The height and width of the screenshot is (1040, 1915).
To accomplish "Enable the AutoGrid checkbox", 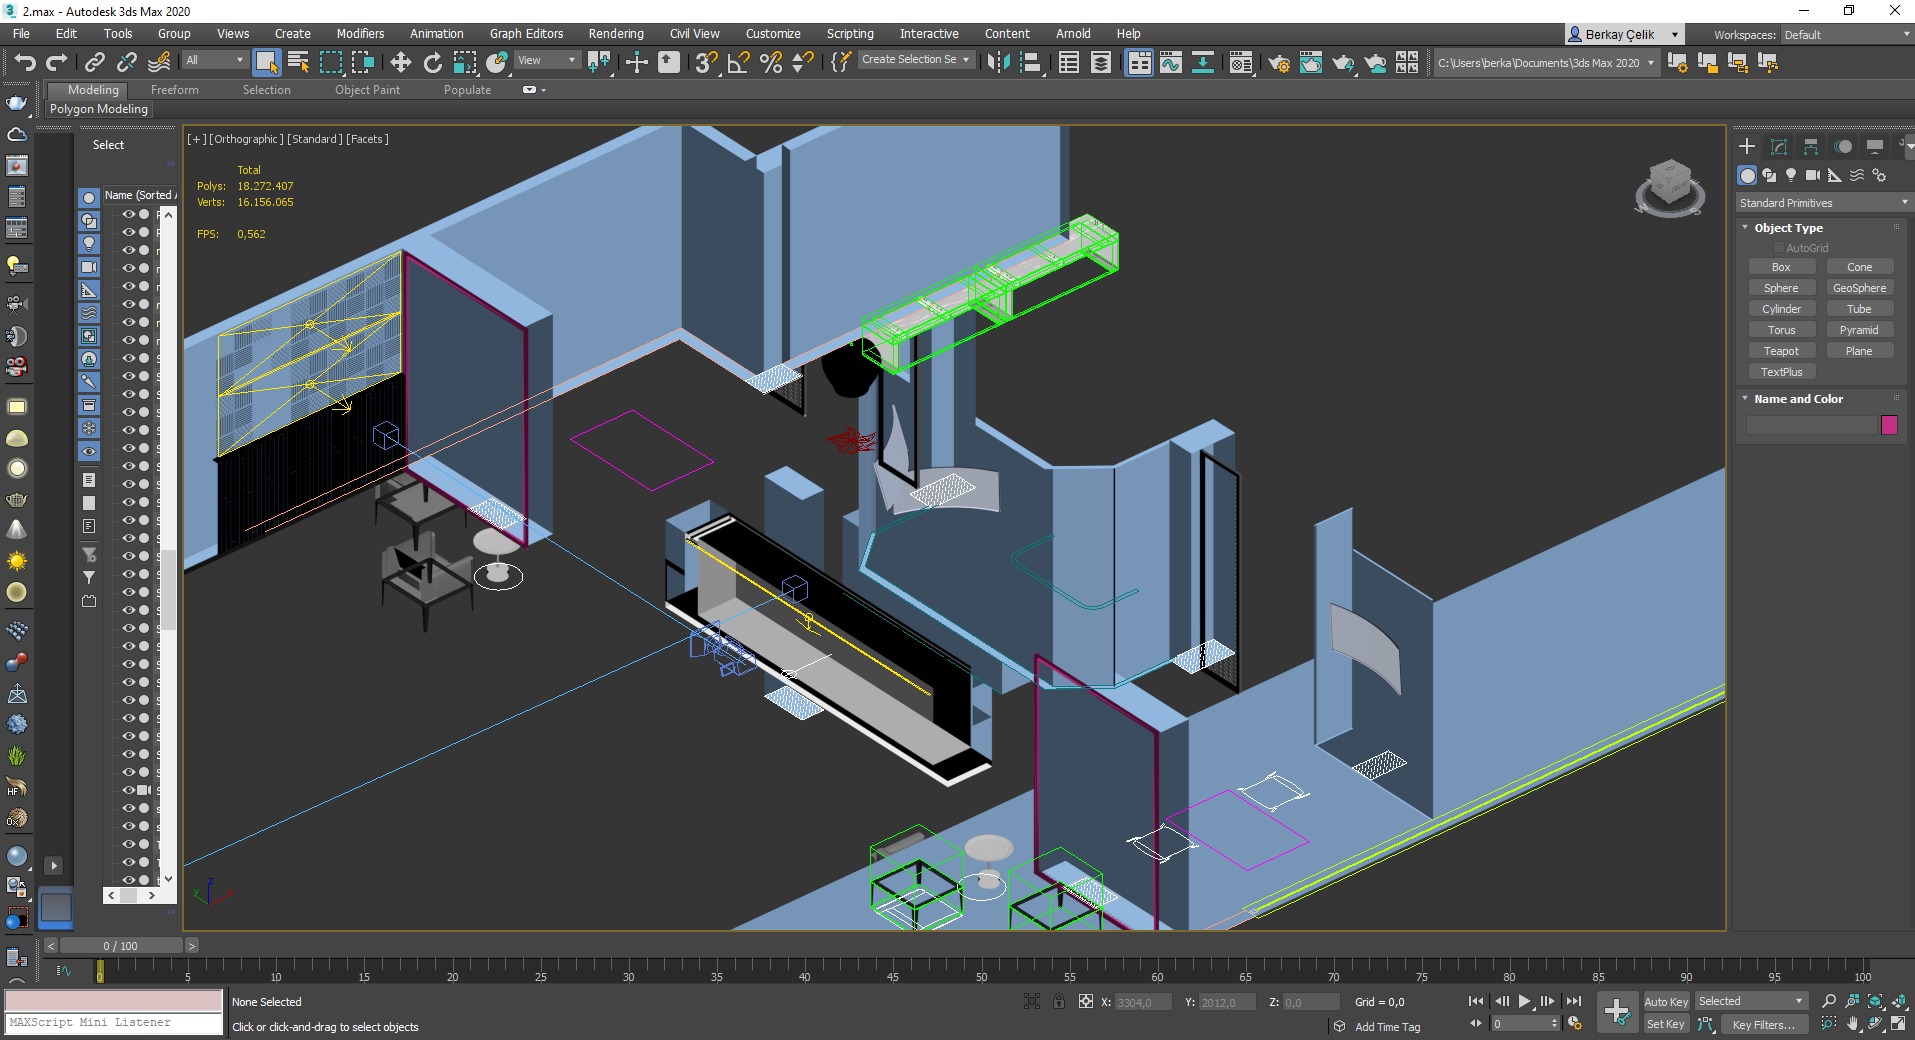I will (1779, 248).
